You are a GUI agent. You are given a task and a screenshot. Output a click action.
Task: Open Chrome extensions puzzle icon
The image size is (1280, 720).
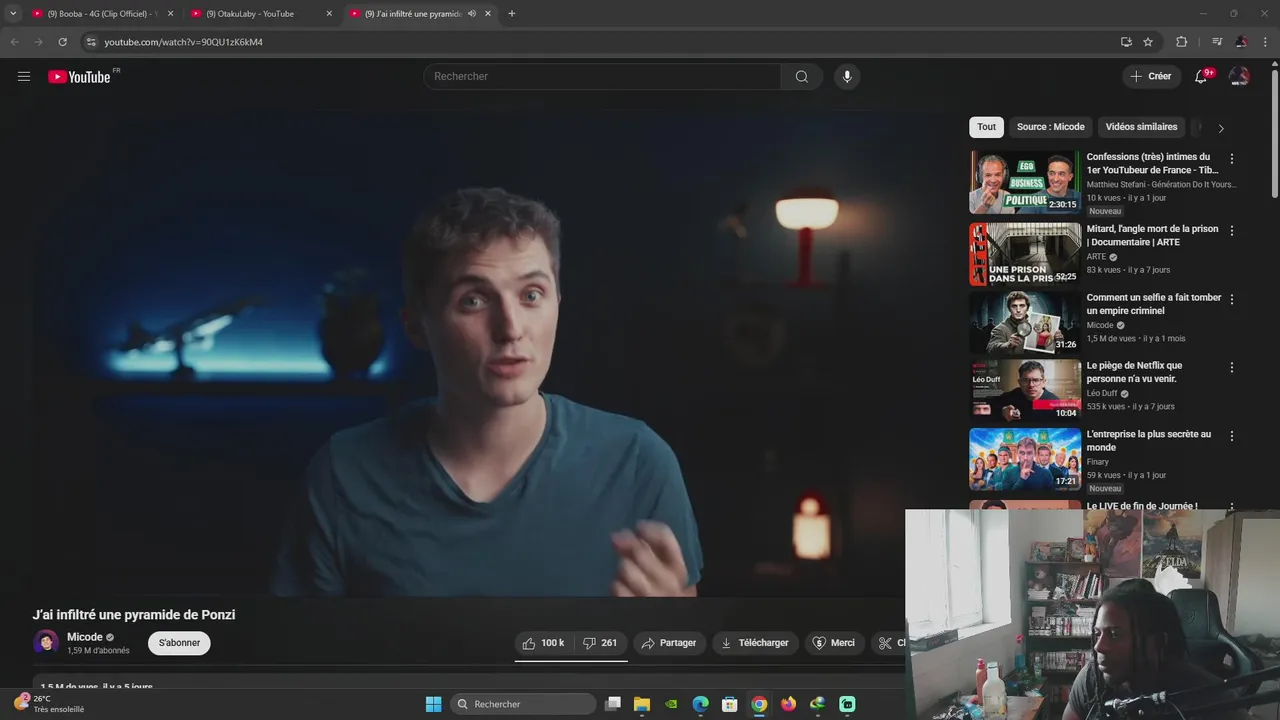1182,42
